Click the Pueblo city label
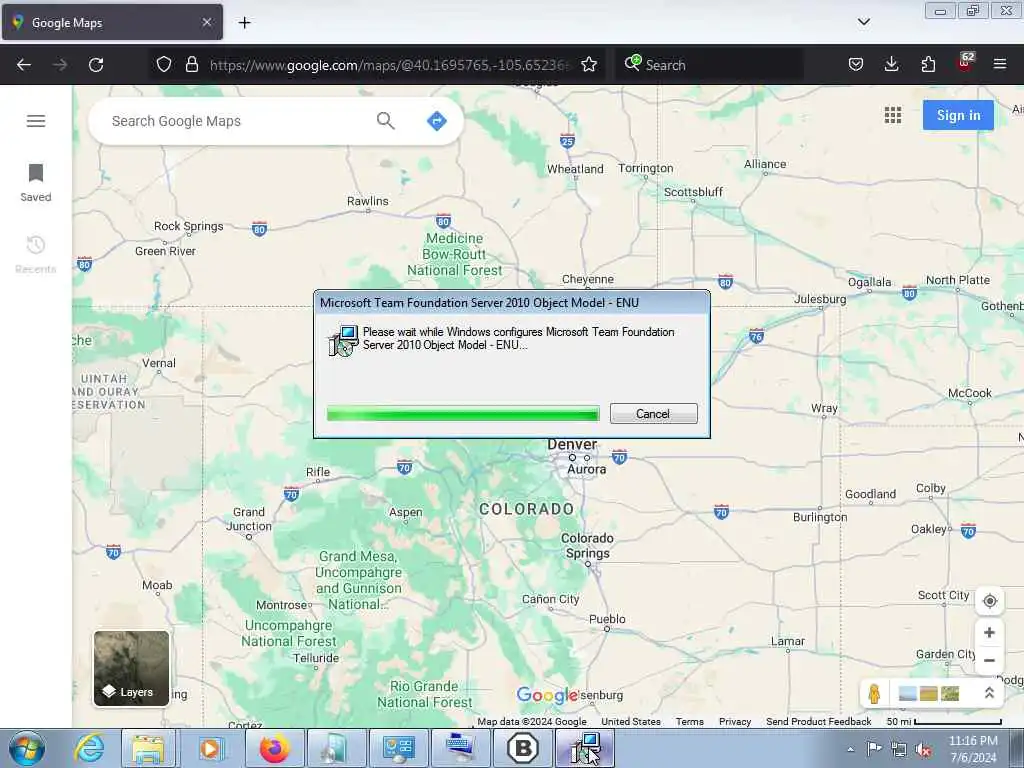Viewport: 1024px width, 768px height. pyautogui.click(x=607, y=618)
